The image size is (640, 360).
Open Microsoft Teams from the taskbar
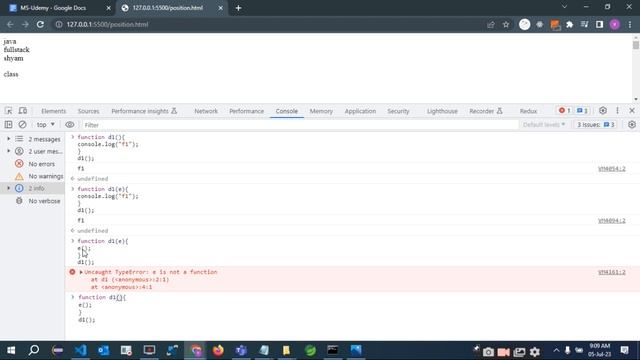pyautogui.click(x=241, y=350)
